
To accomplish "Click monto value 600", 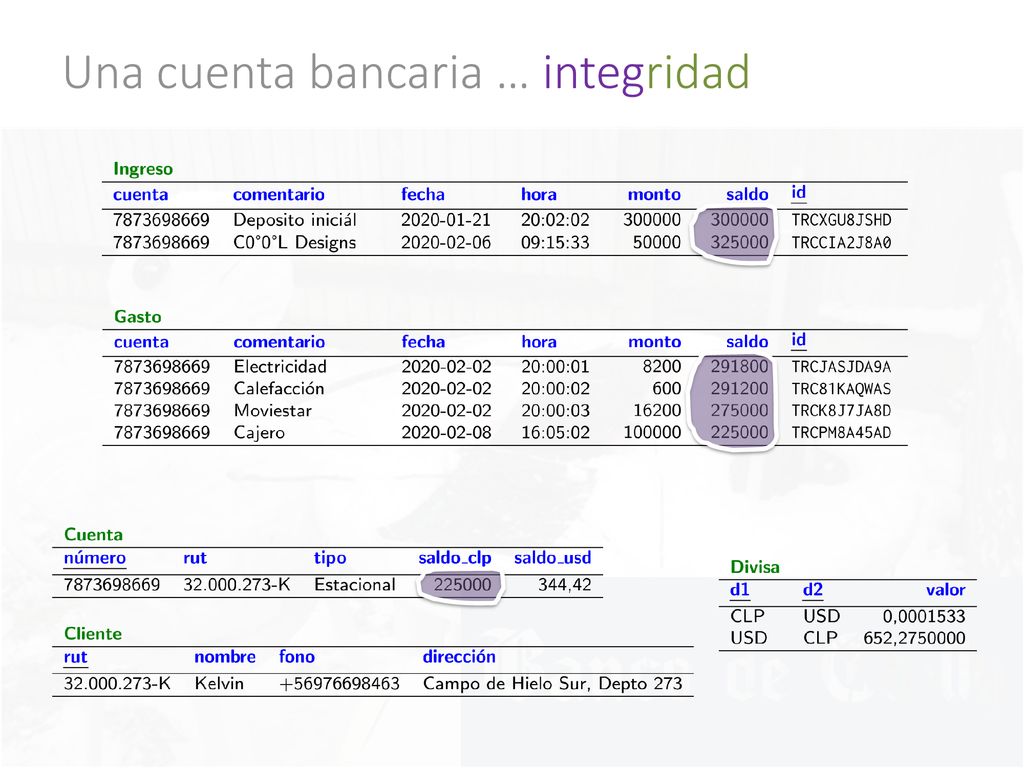I will 667,389.
